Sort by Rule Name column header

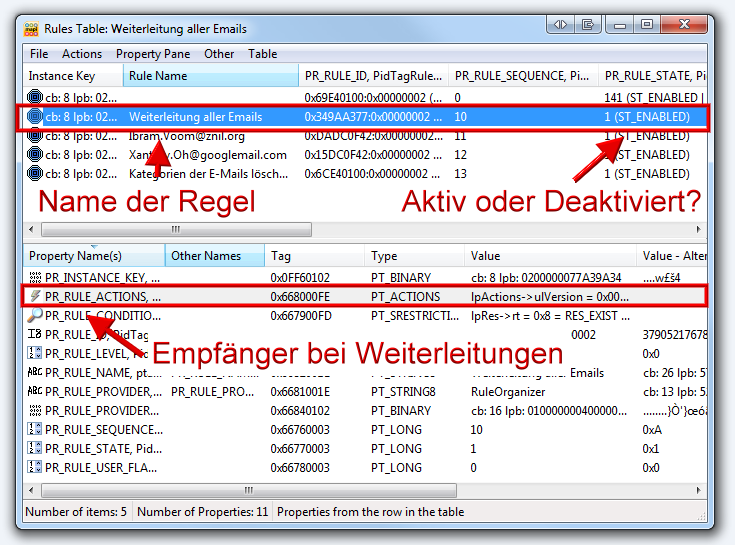210,76
